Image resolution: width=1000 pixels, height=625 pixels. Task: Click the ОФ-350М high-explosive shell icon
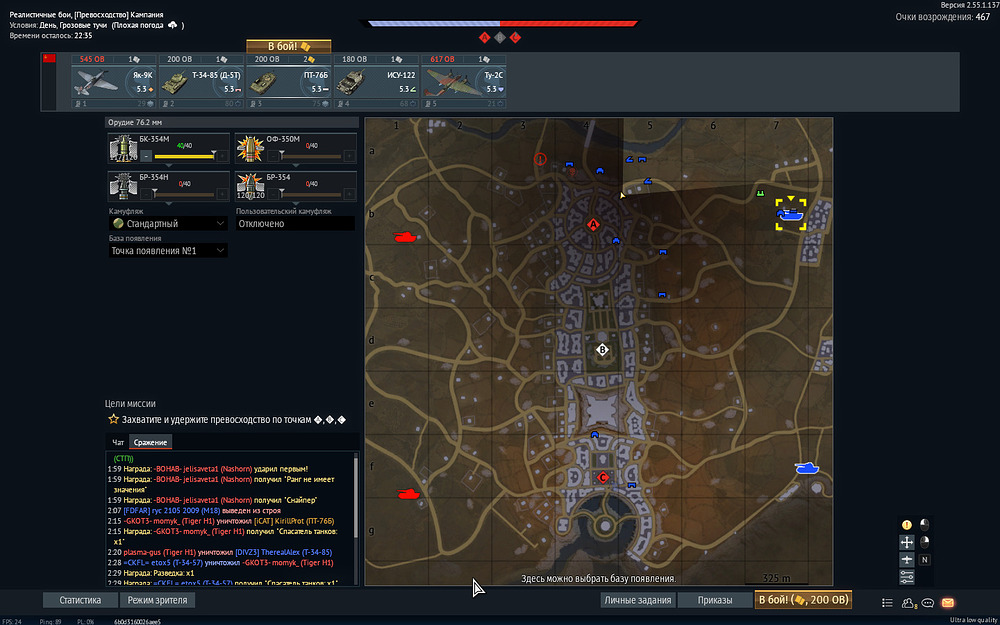[x=251, y=148]
